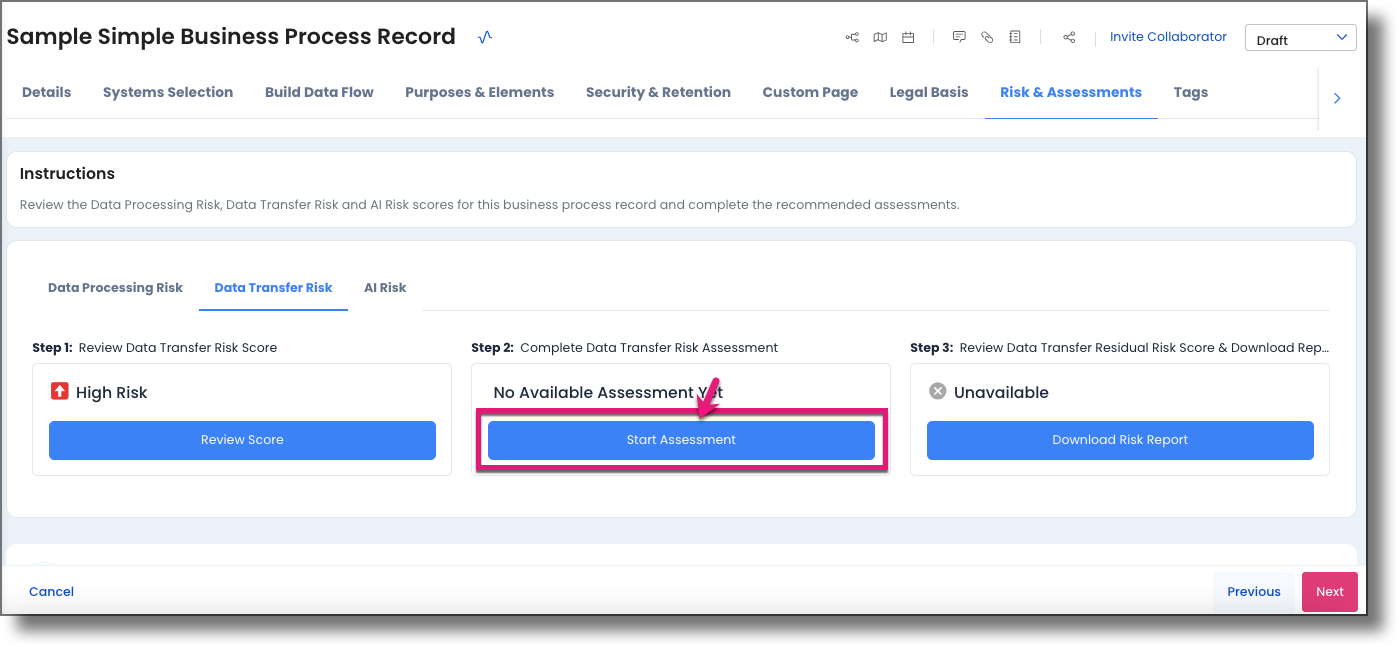Expand hidden tabs with the right chevron arrow
Image resolution: width=1399 pixels, height=647 pixels.
click(x=1337, y=98)
